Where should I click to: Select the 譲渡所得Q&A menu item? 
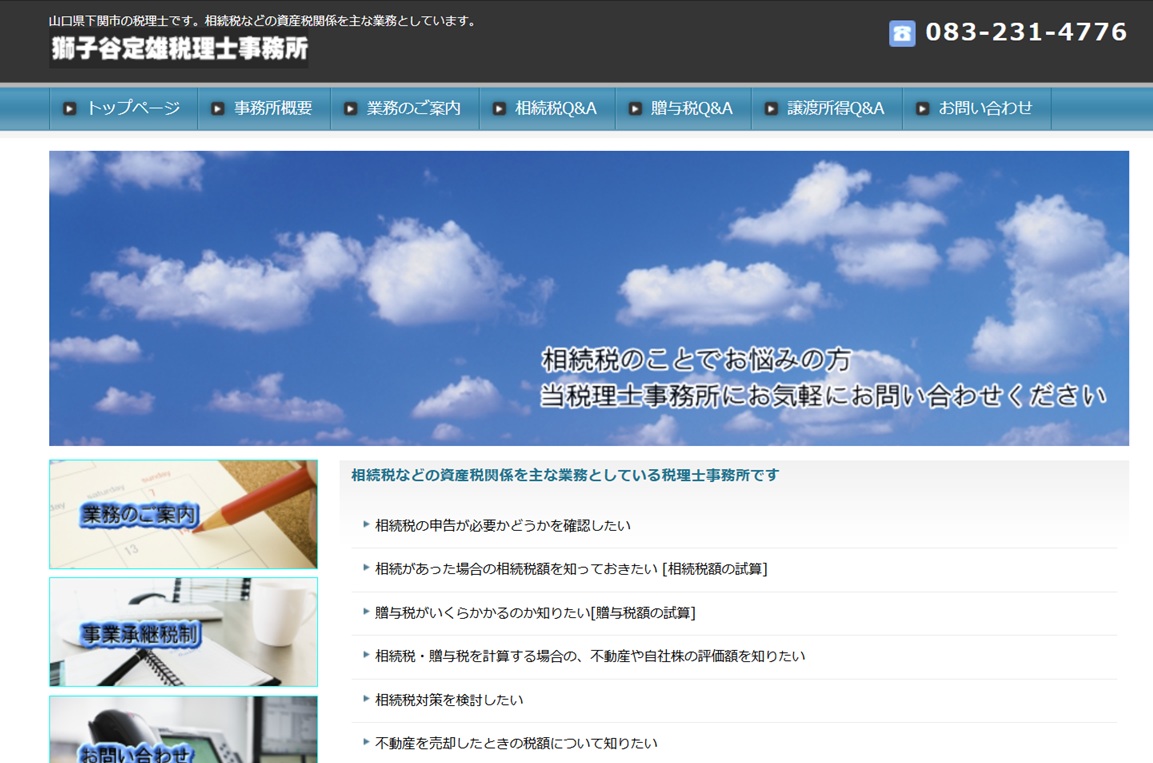point(827,109)
